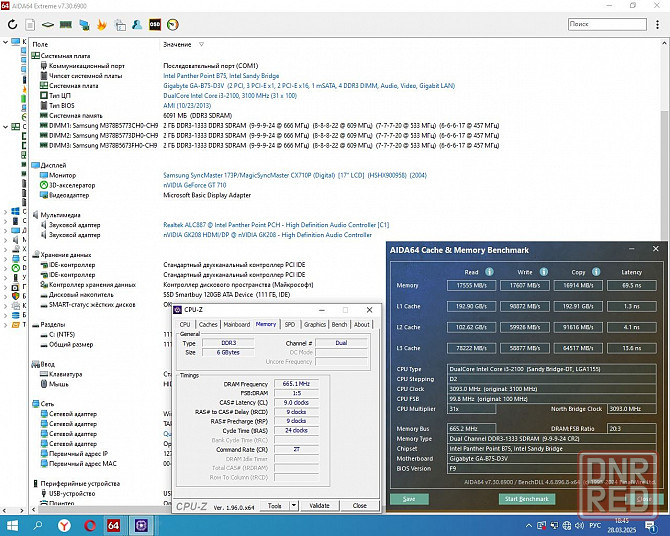Open the CPU tab in CPU-Z

tap(185, 324)
